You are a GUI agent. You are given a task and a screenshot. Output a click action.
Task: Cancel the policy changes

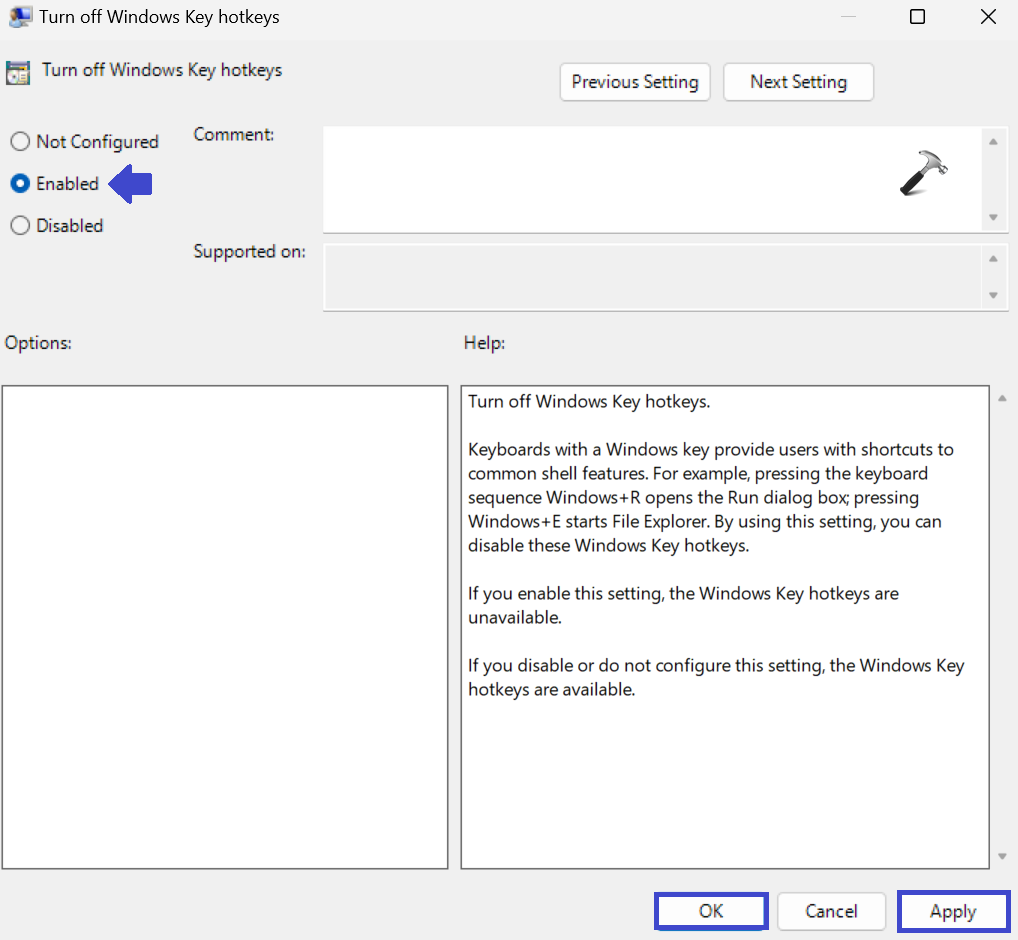(832, 911)
